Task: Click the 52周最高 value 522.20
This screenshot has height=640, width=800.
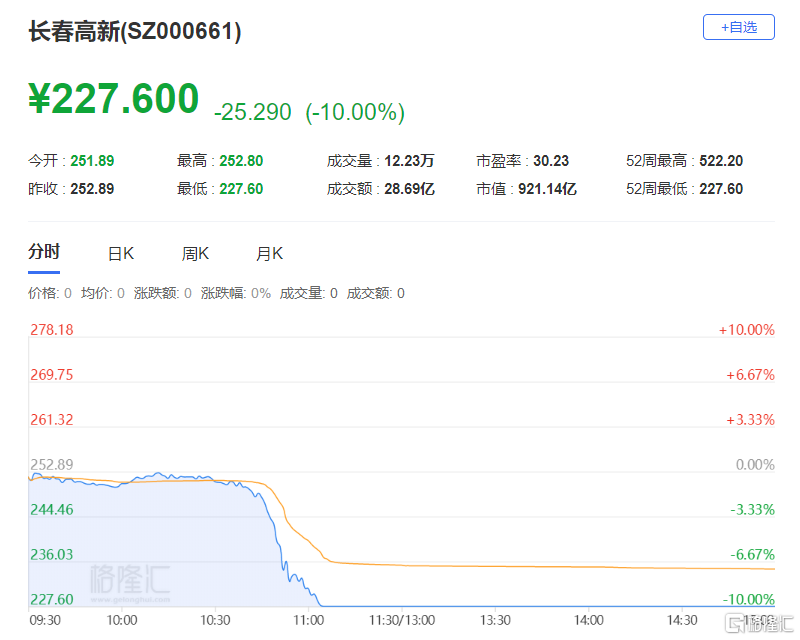Action: point(721,161)
